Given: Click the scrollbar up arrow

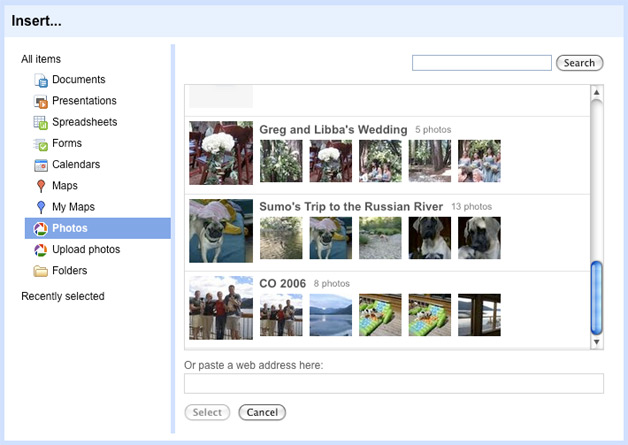Looking at the screenshot, I should [597, 93].
